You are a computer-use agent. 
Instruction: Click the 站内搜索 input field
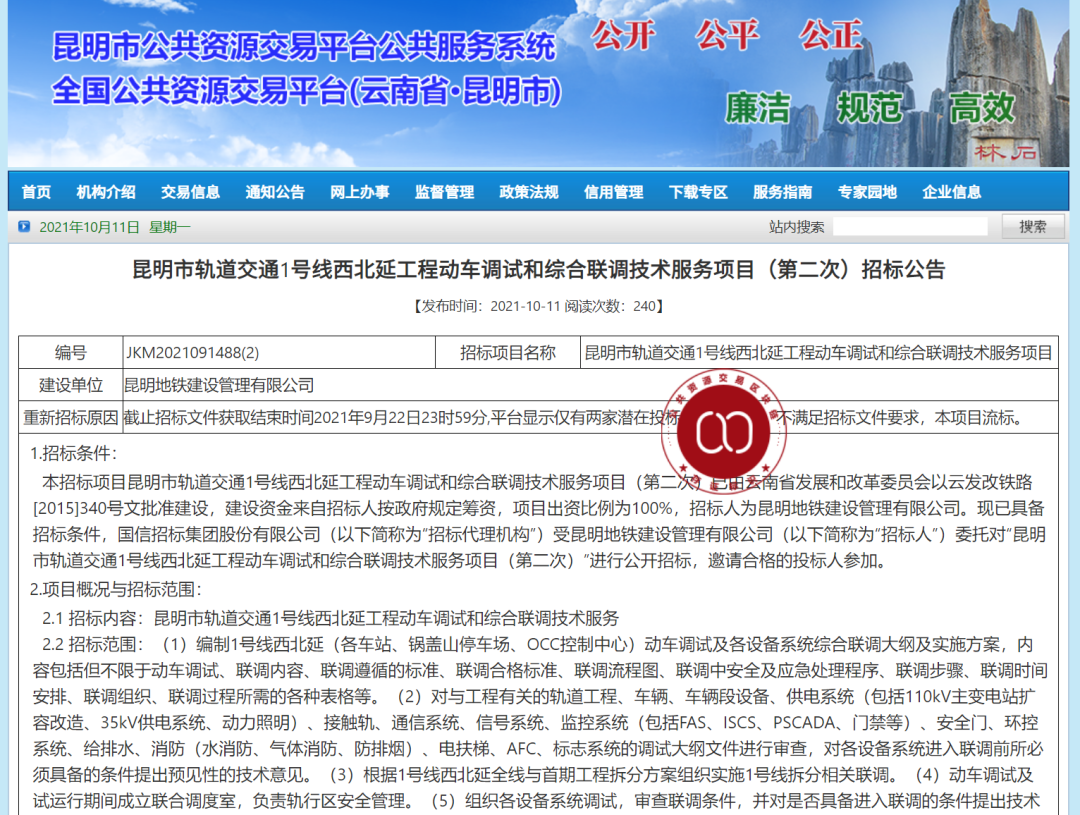[910, 227]
